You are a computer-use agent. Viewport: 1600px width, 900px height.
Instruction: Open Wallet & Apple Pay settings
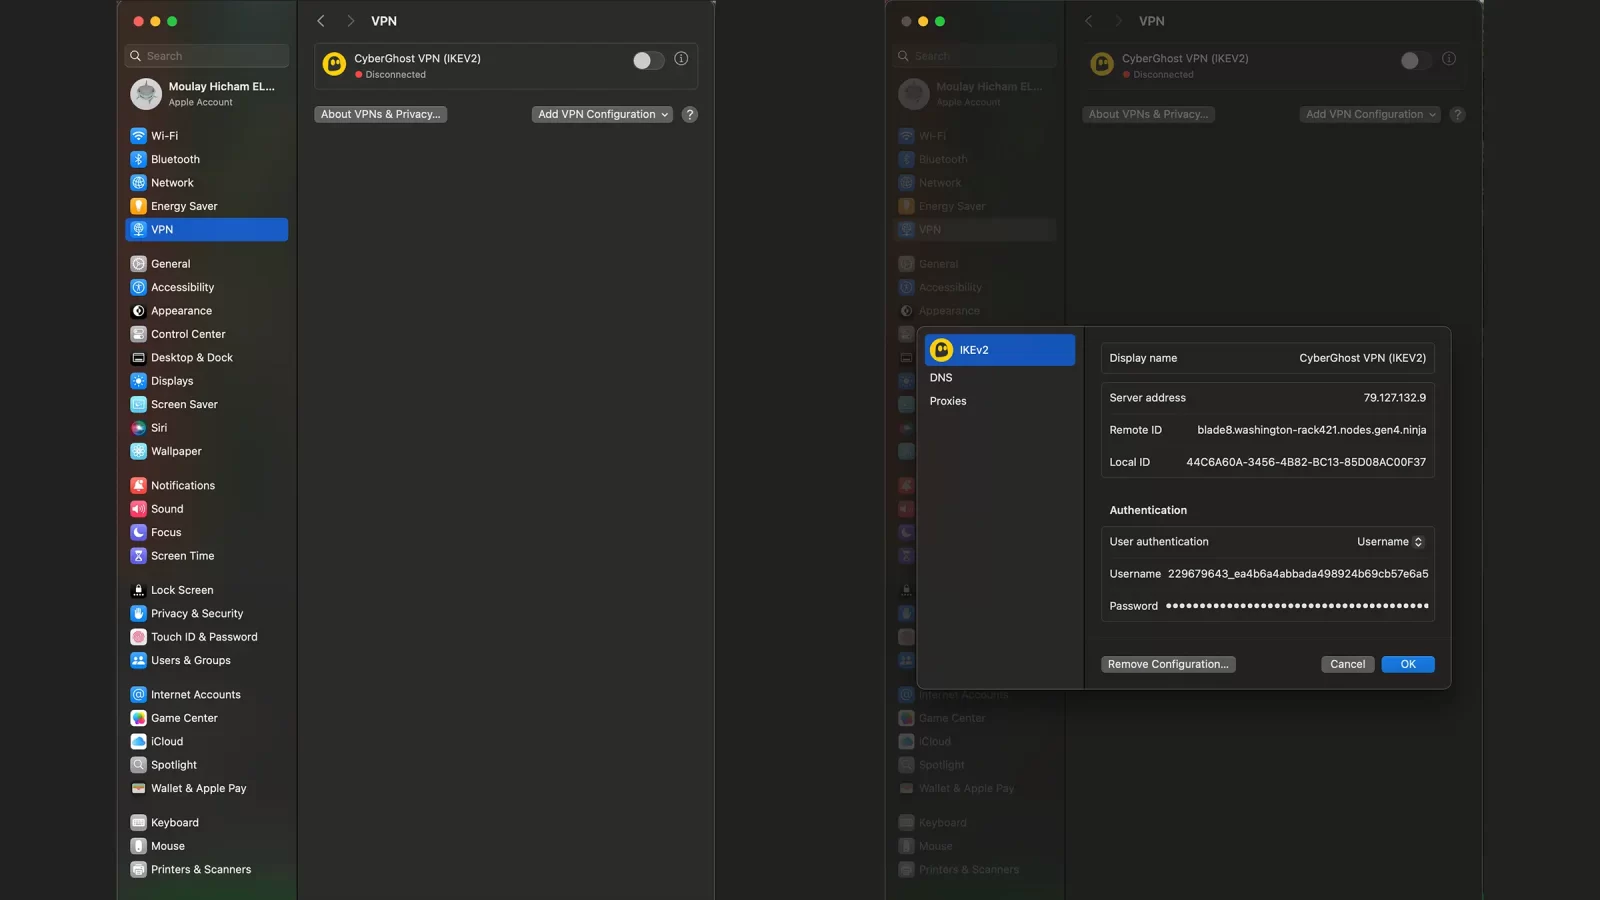click(x=206, y=788)
